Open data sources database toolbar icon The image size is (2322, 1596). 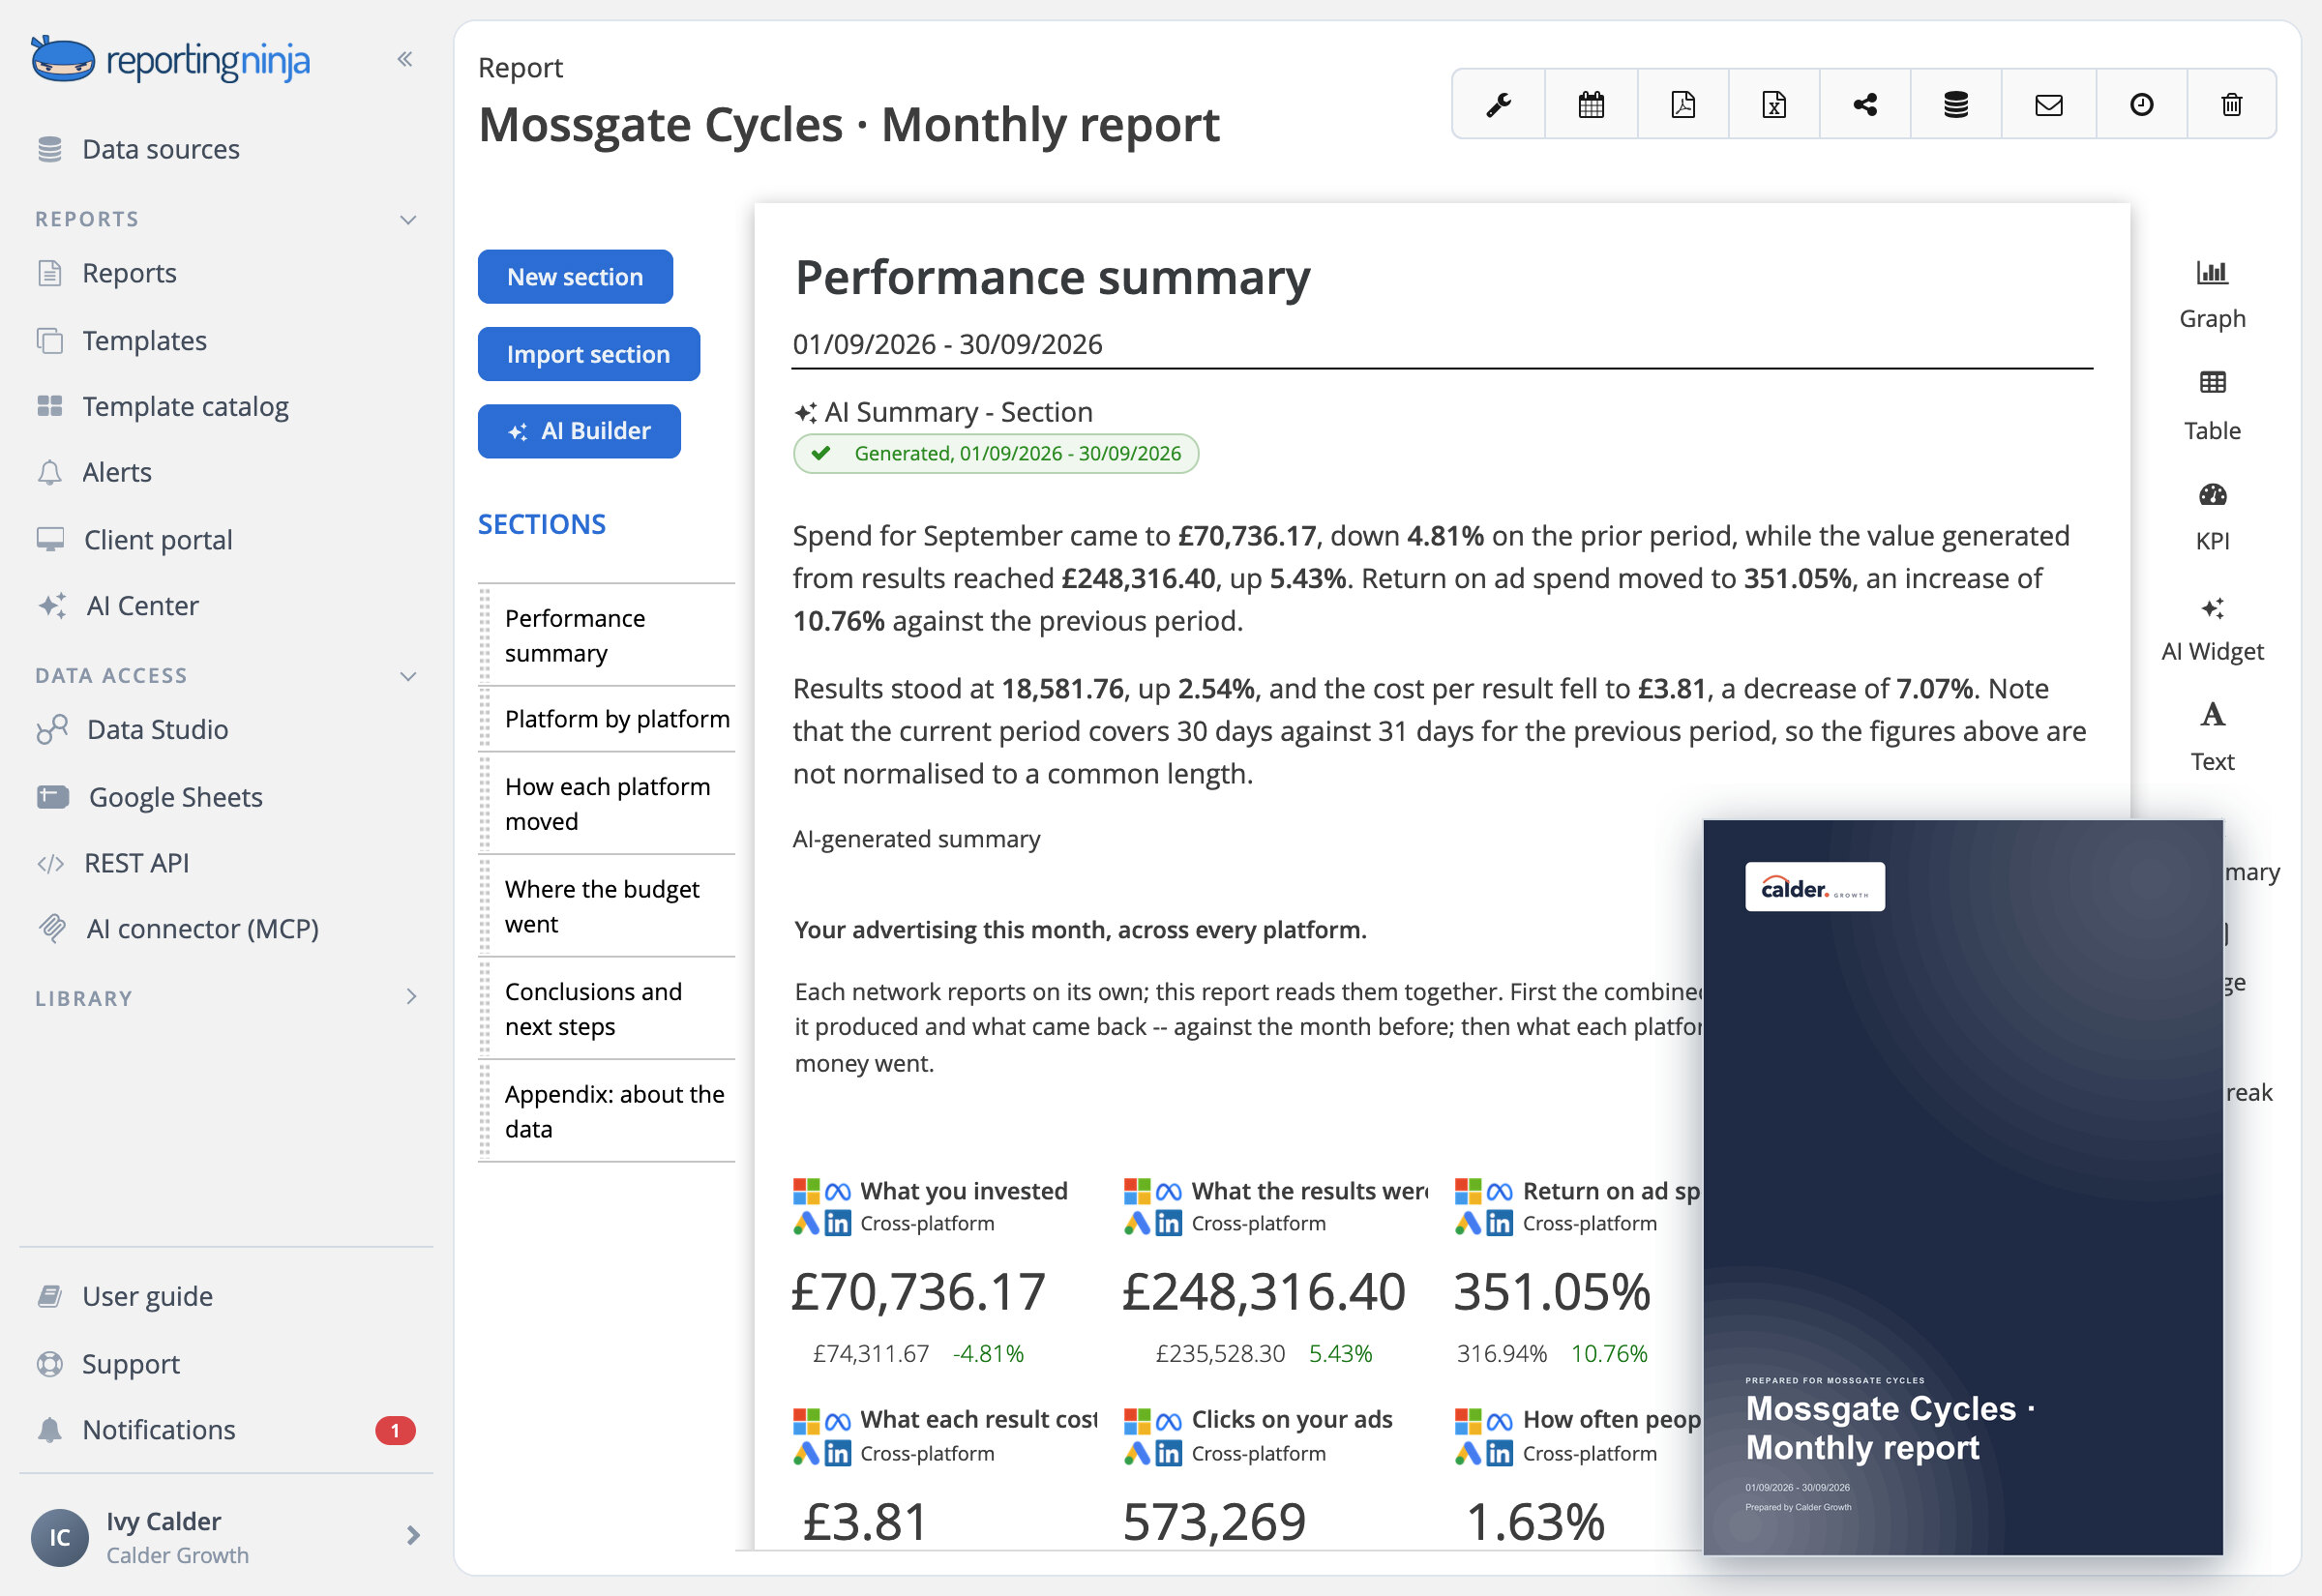pos(1955,104)
